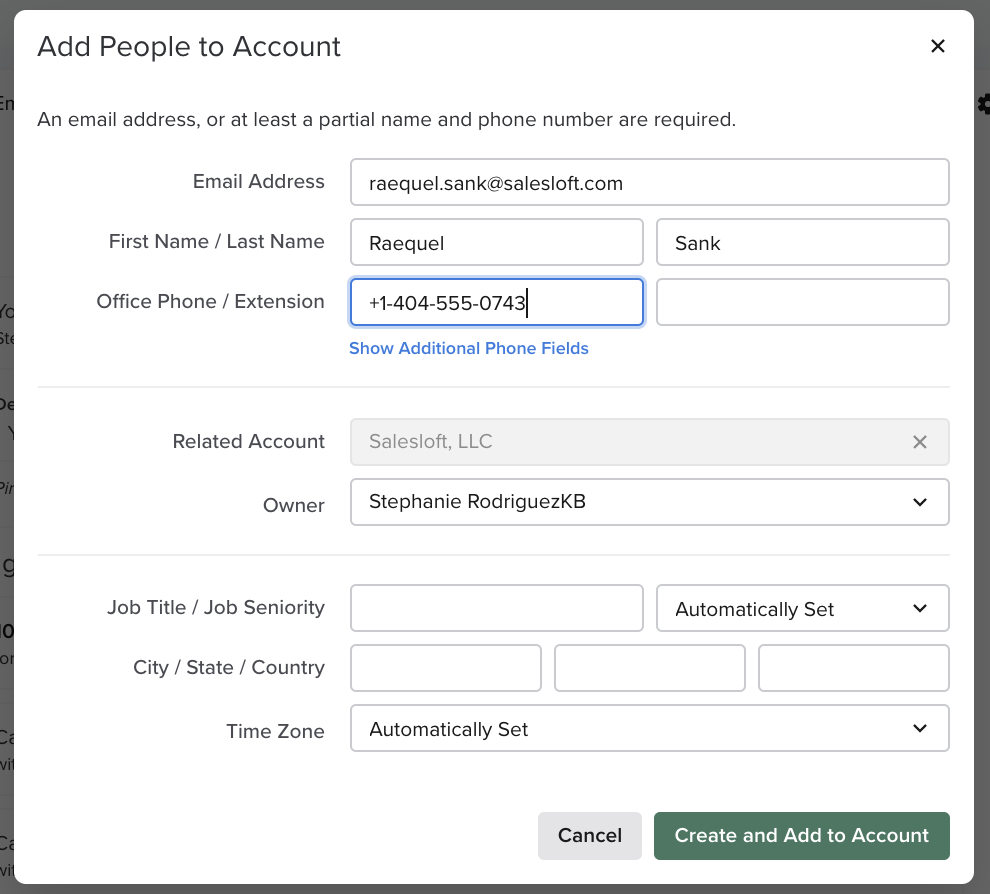The height and width of the screenshot is (894, 990).
Task: Clear the Salesloft, LLC related account selection
Action: click(x=919, y=441)
